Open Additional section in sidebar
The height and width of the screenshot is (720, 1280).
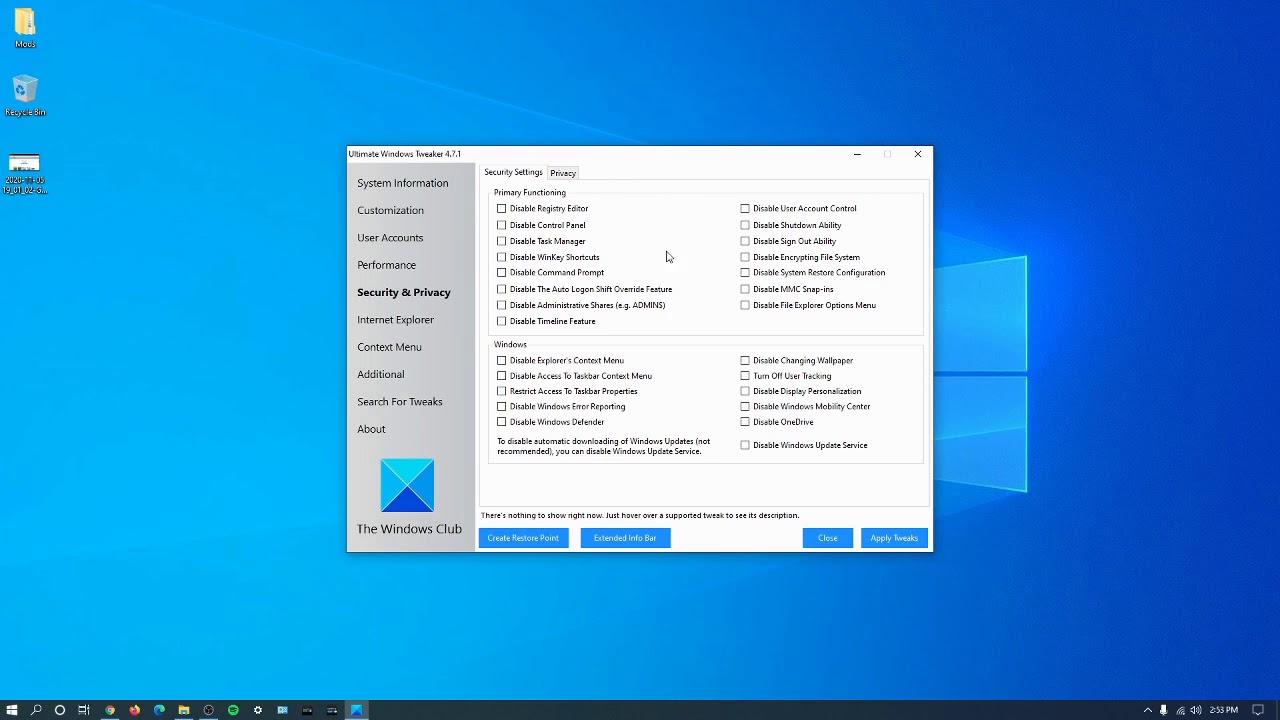pyautogui.click(x=381, y=374)
